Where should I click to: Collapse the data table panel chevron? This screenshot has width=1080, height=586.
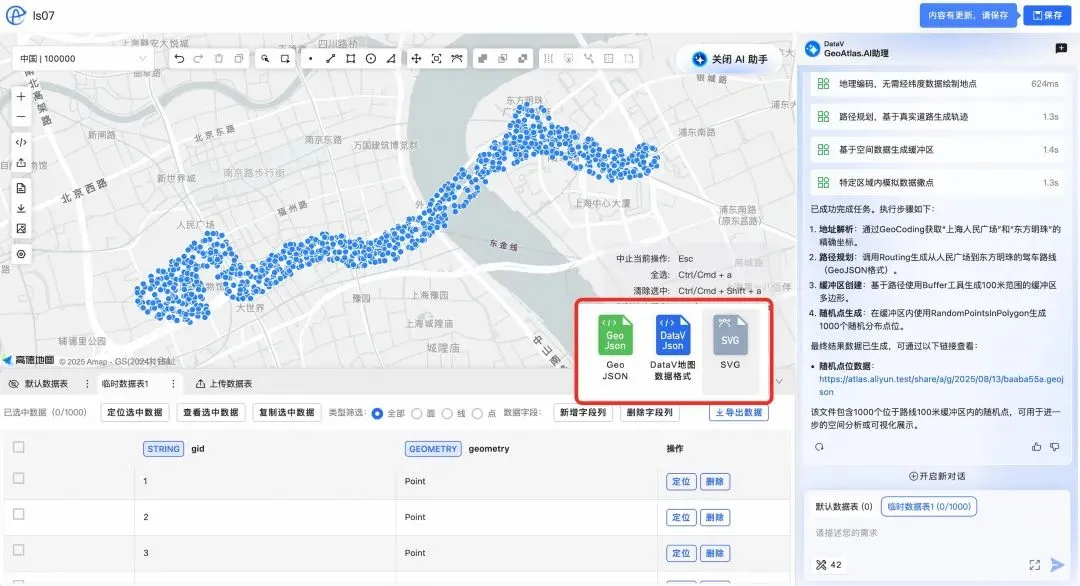(x=779, y=381)
